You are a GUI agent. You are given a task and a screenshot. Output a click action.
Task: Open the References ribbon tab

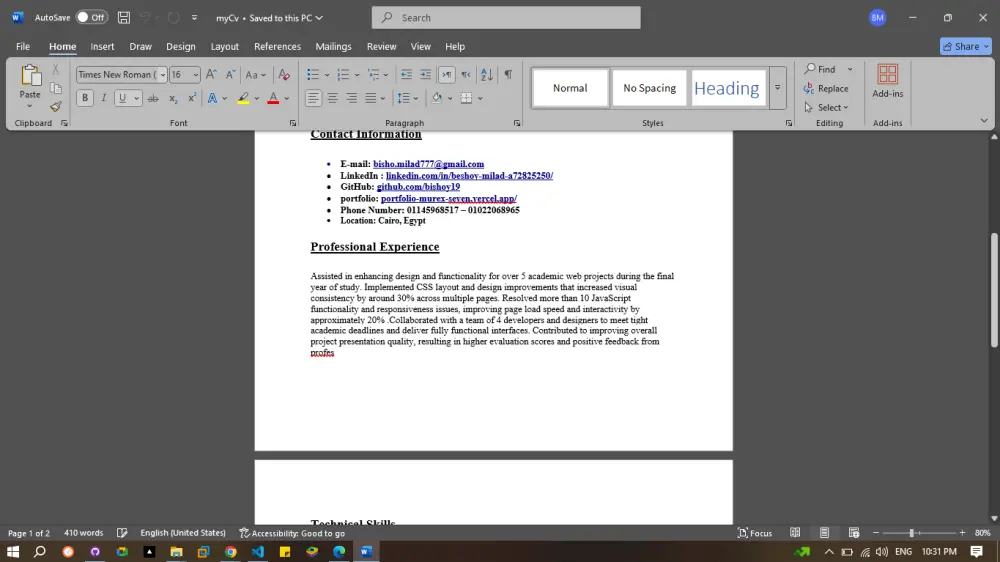point(277,47)
